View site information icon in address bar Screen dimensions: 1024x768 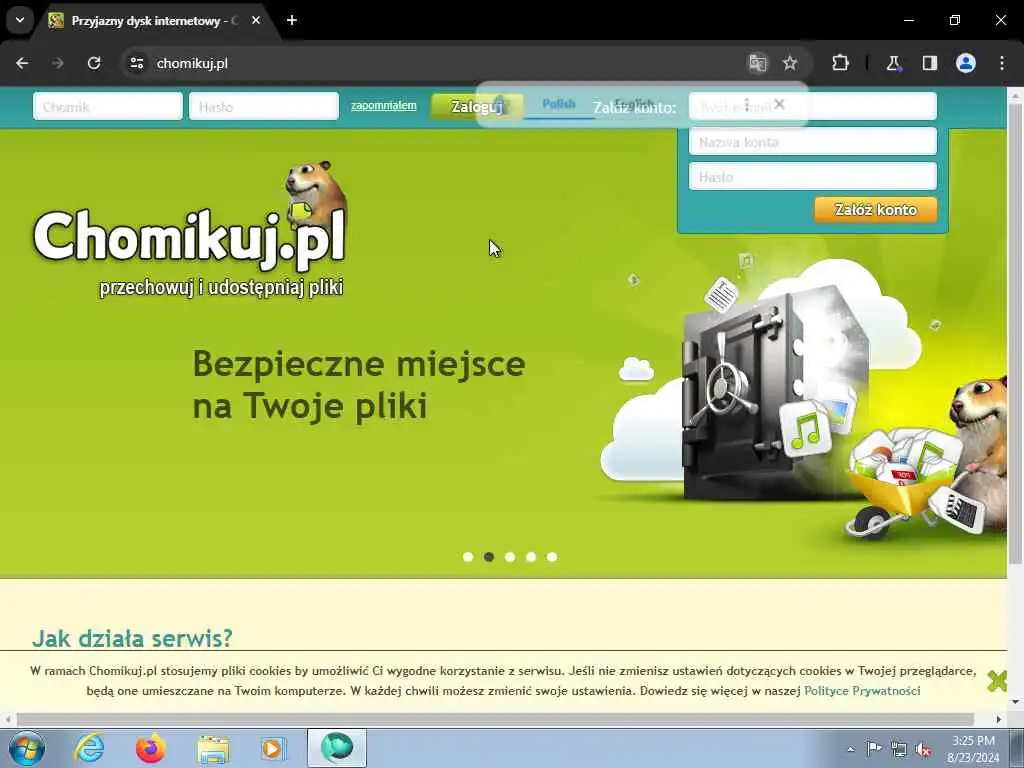click(136, 63)
